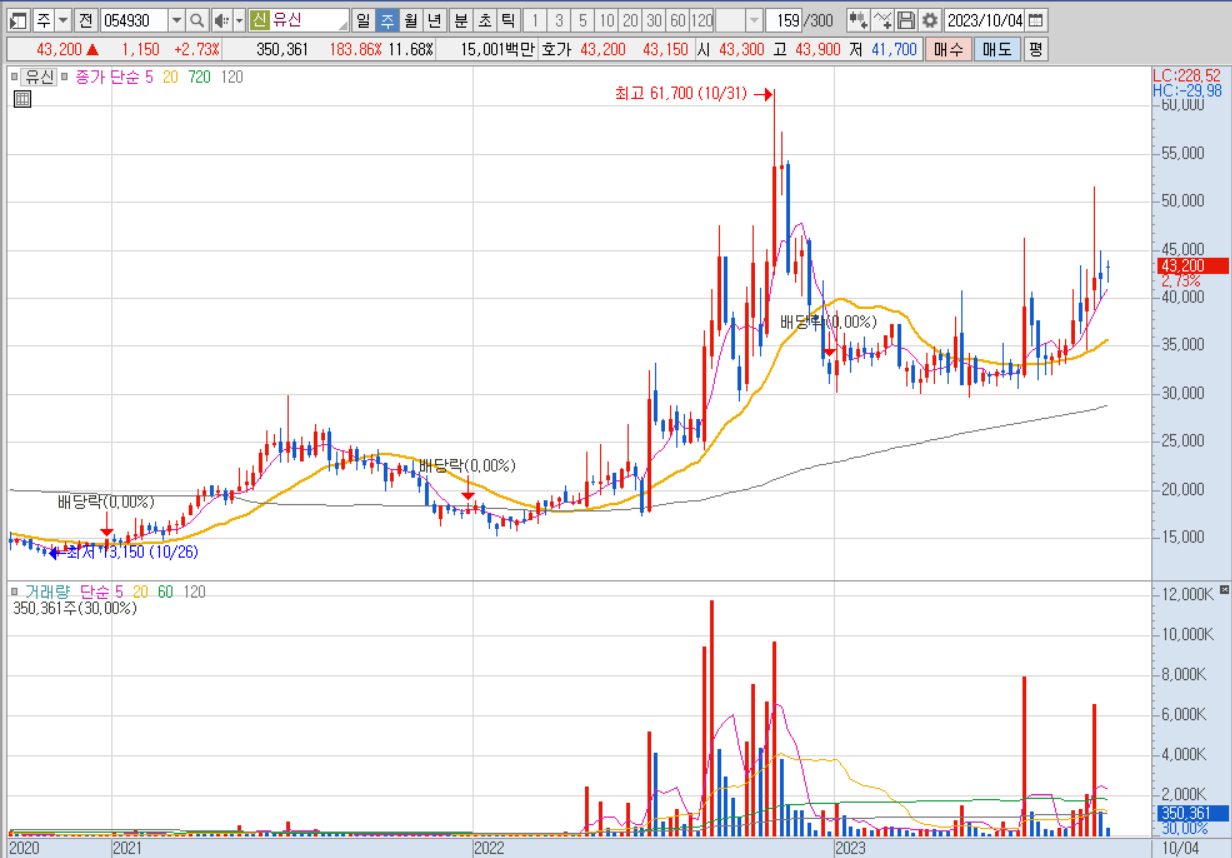Click the date field 2023/10/04
1232x858 pixels.
click(985, 20)
